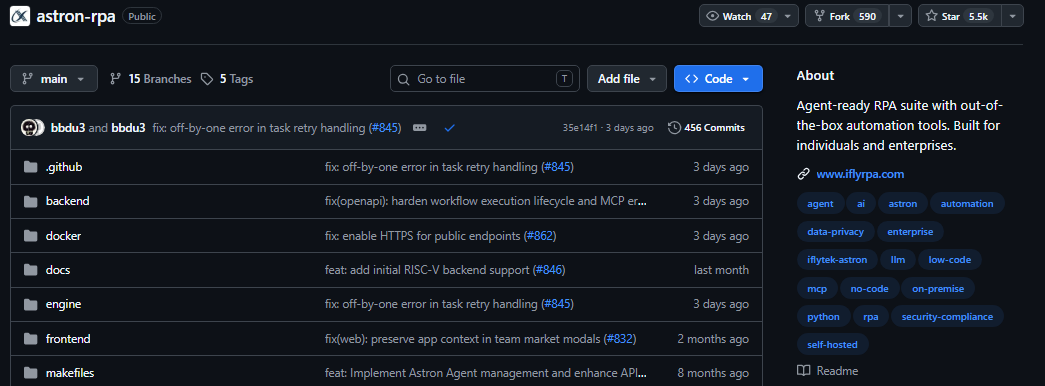Expand the Star lists dropdown arrow
The image size is (1045, 386).
click(x=1013, y=16)
